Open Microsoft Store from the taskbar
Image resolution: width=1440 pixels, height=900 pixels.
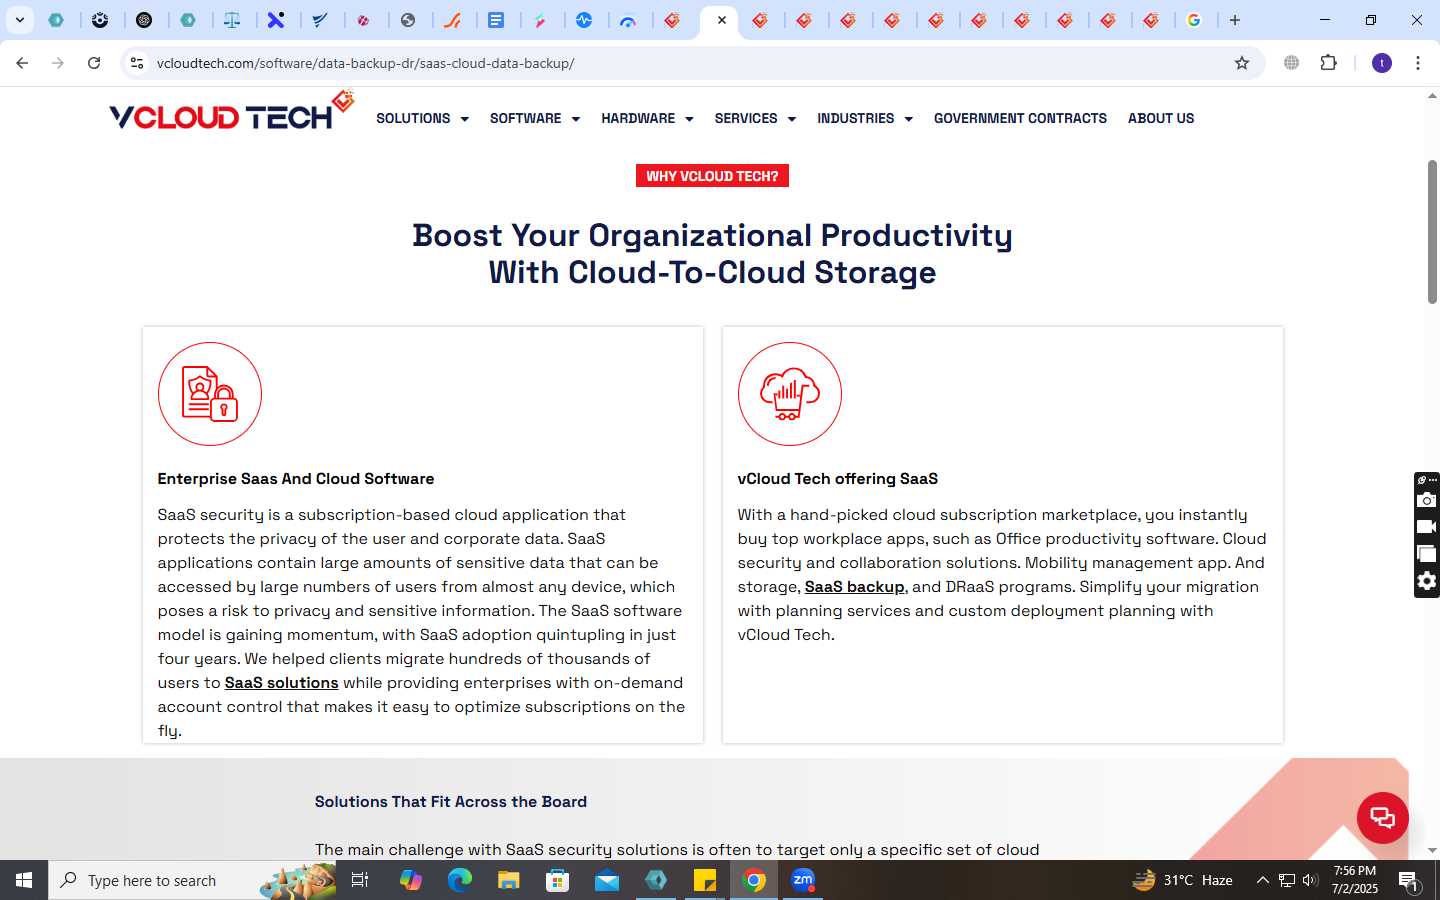pos(558,880)
